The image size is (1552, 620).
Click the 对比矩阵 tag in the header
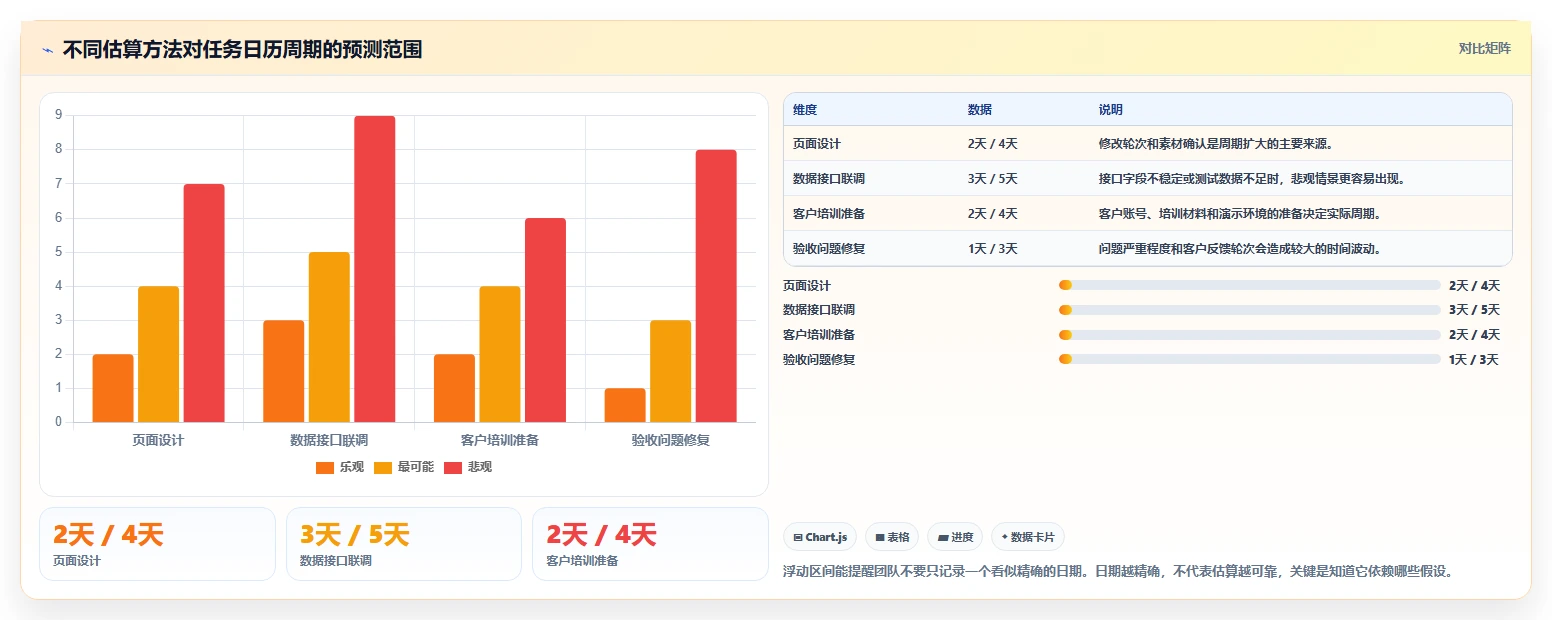(x=1484, y=48)
